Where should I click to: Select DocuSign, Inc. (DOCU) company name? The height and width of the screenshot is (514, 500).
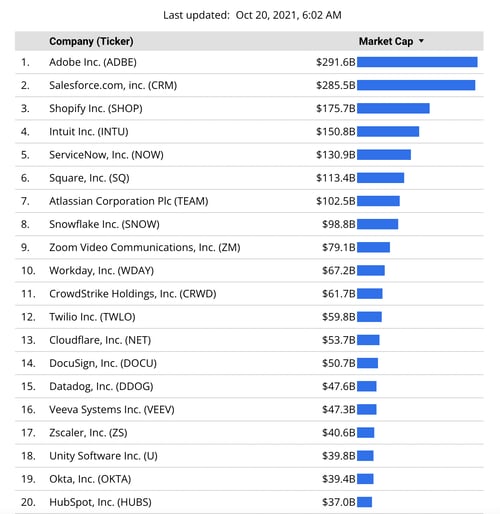coord(103,363)
